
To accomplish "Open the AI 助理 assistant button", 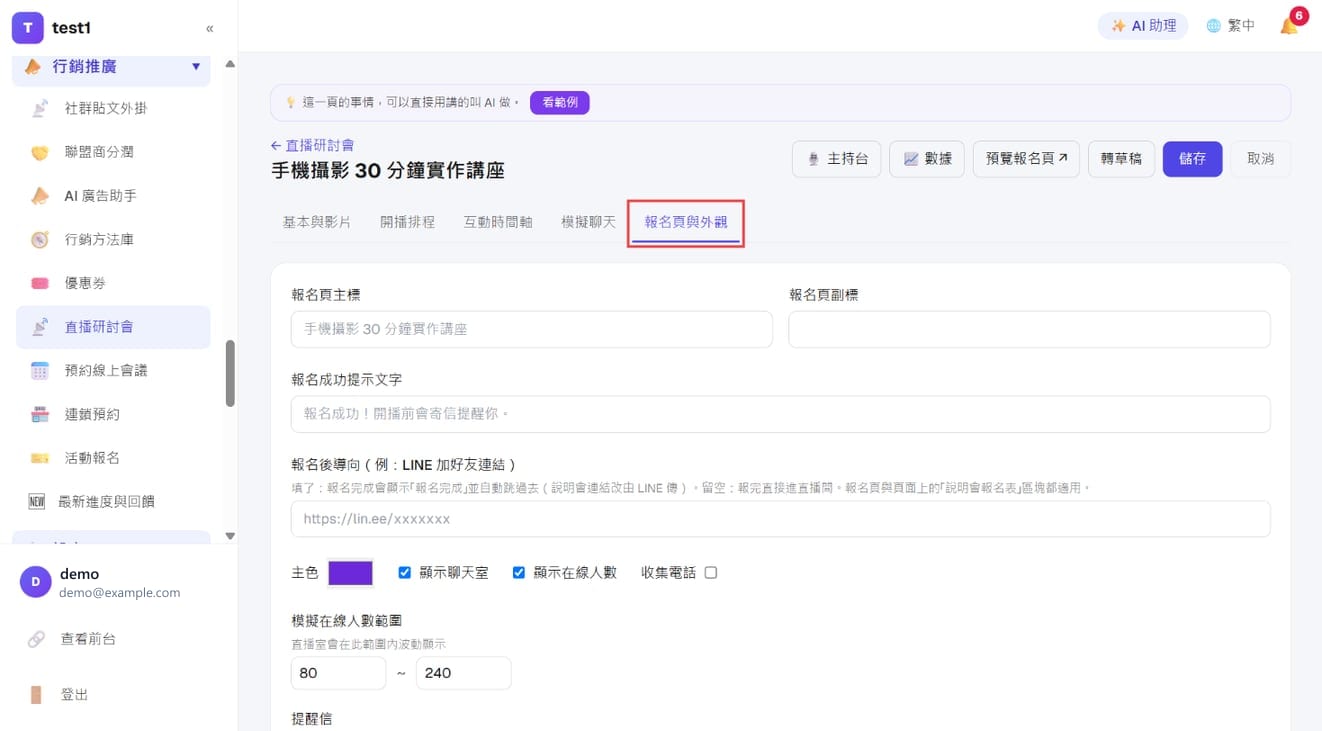I will [x=1143, y=26].
